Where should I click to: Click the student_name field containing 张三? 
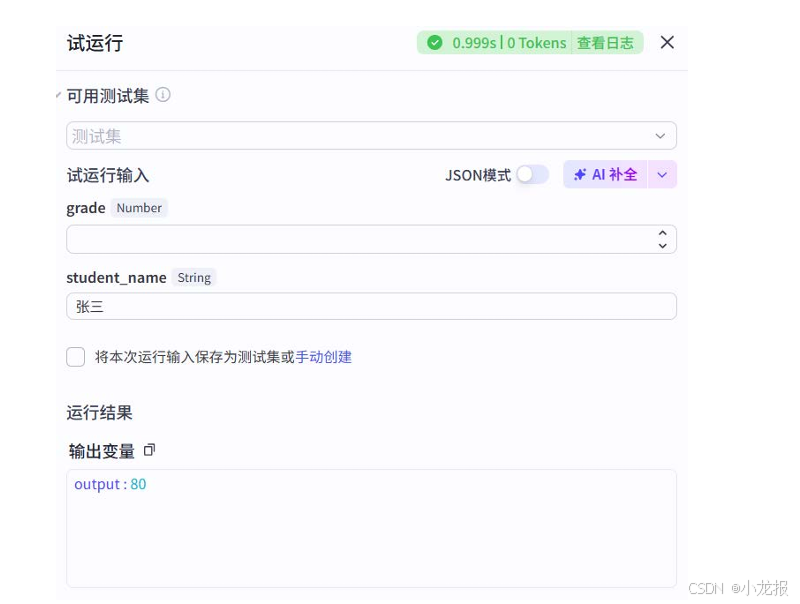point(370,306)
